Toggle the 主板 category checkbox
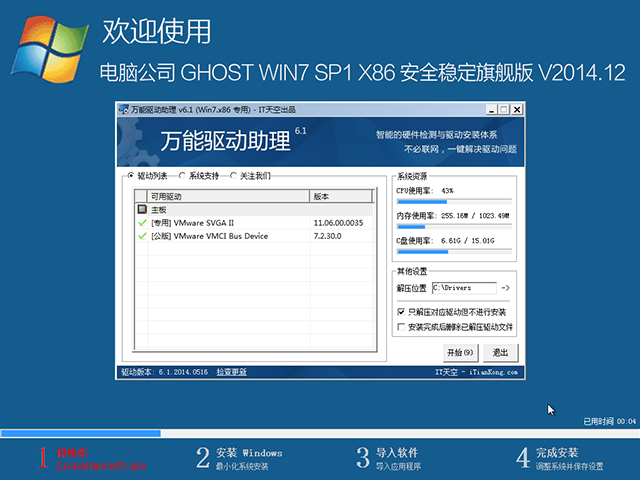 point(142,209)
